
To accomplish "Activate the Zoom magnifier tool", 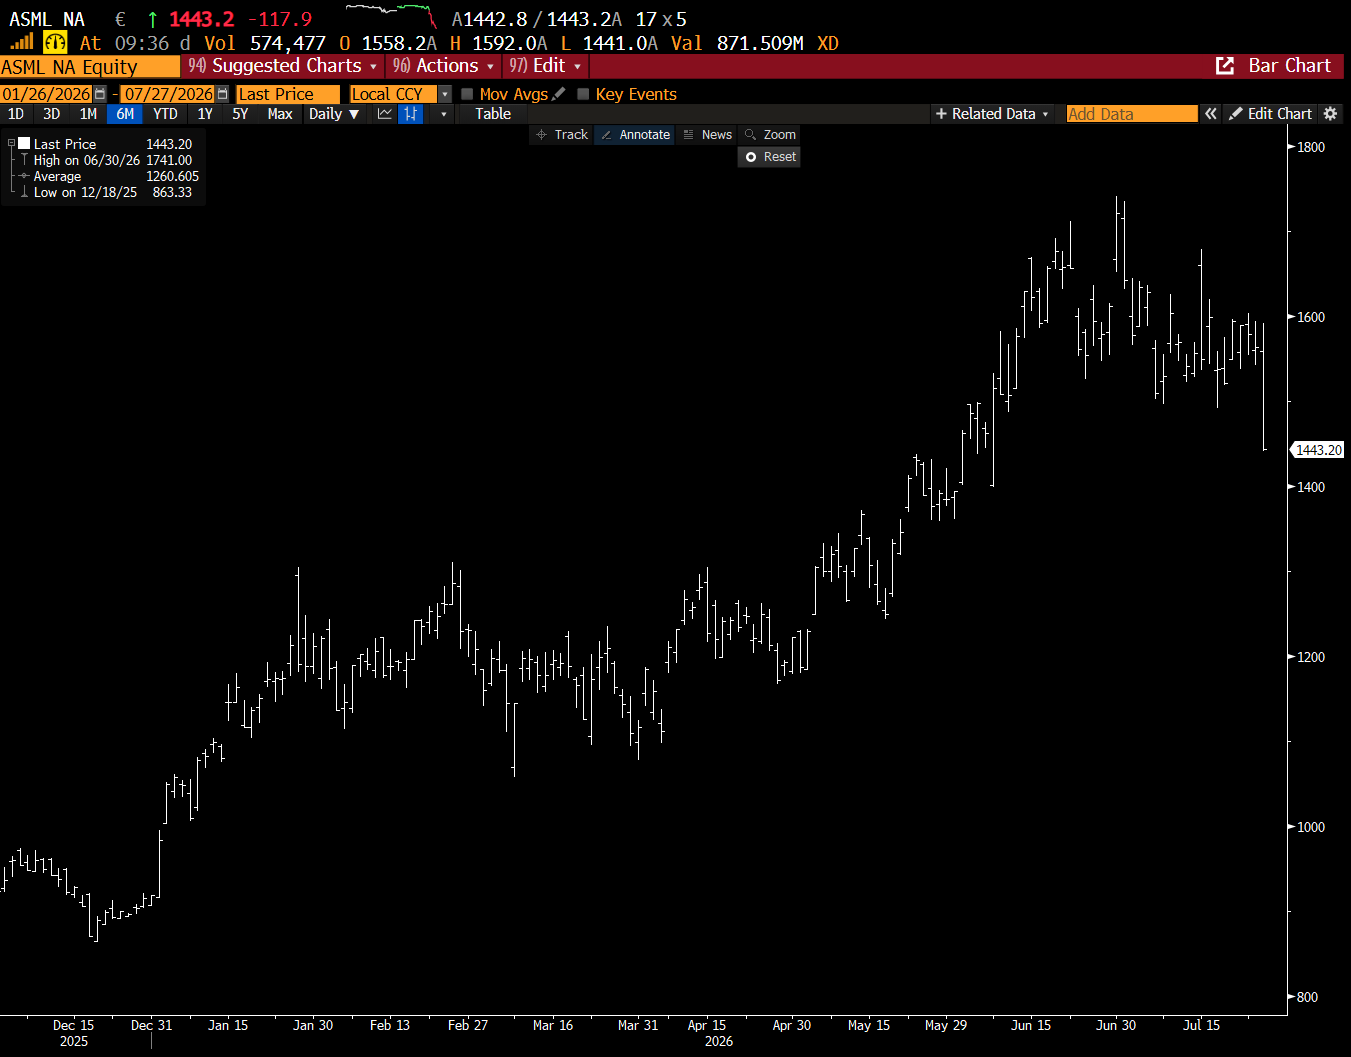I will [x=770, y=135].
